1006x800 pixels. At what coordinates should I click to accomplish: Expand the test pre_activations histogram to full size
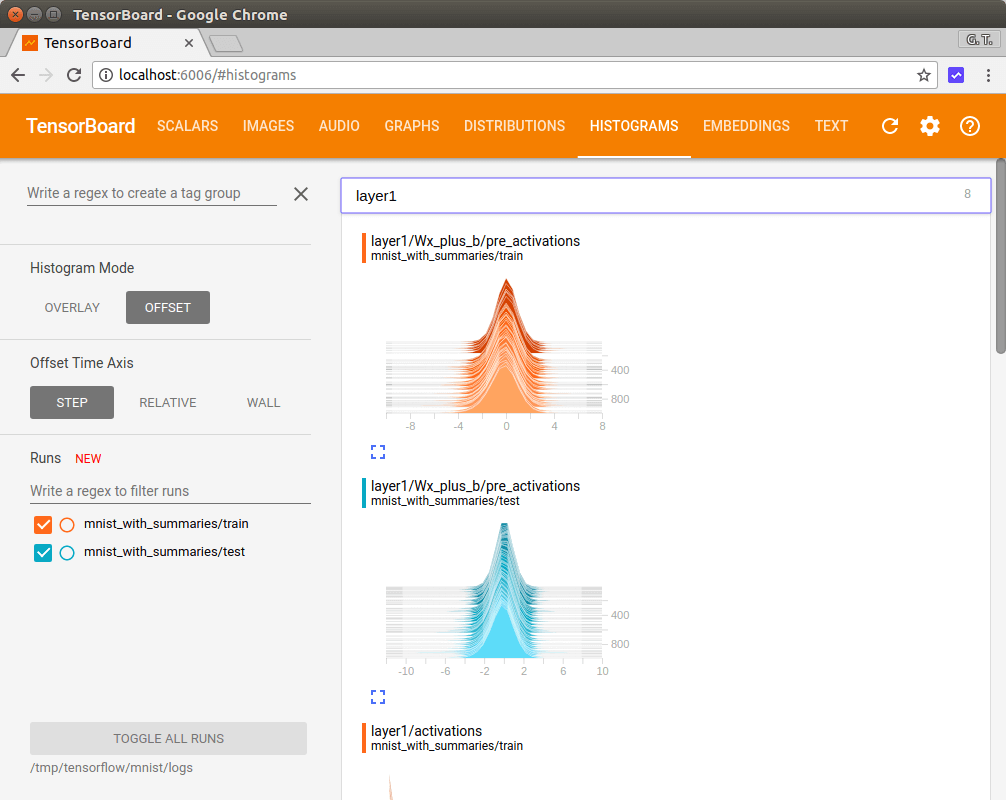378,697
